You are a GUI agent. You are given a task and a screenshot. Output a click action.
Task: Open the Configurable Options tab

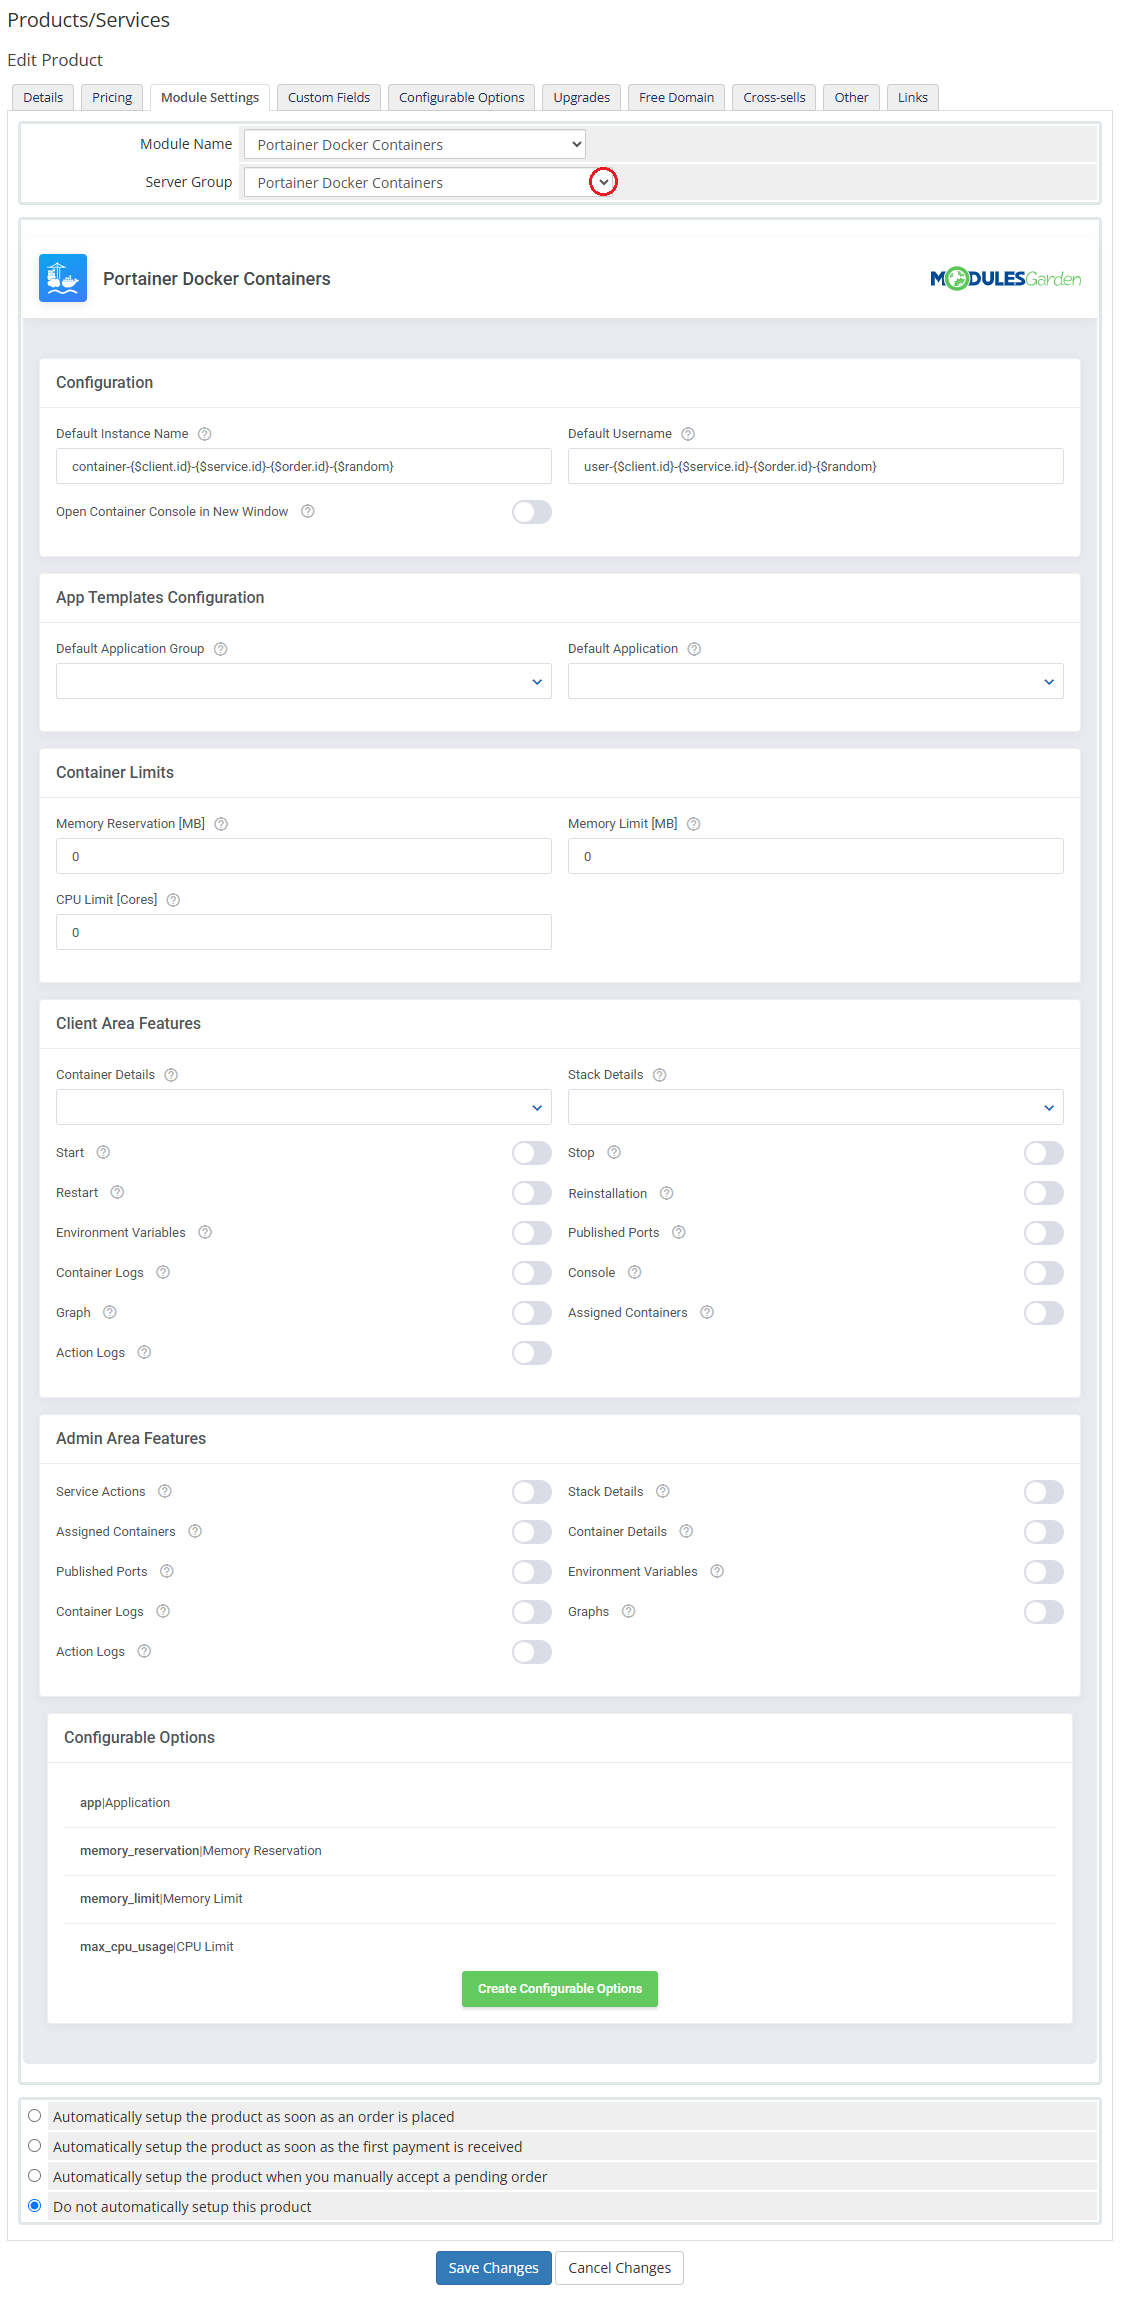pyautogui.click(x=461, y=97)
